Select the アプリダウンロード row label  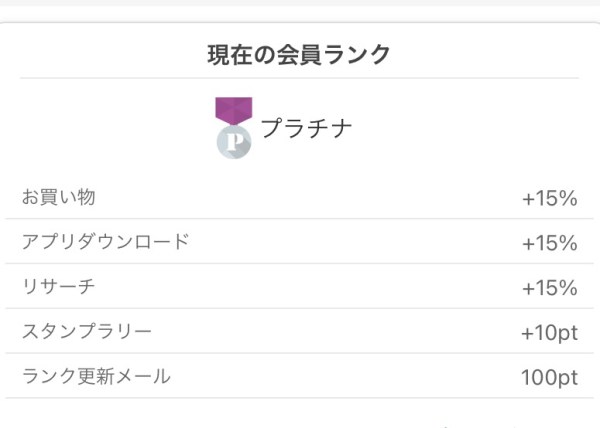click(x=105, y=242)
